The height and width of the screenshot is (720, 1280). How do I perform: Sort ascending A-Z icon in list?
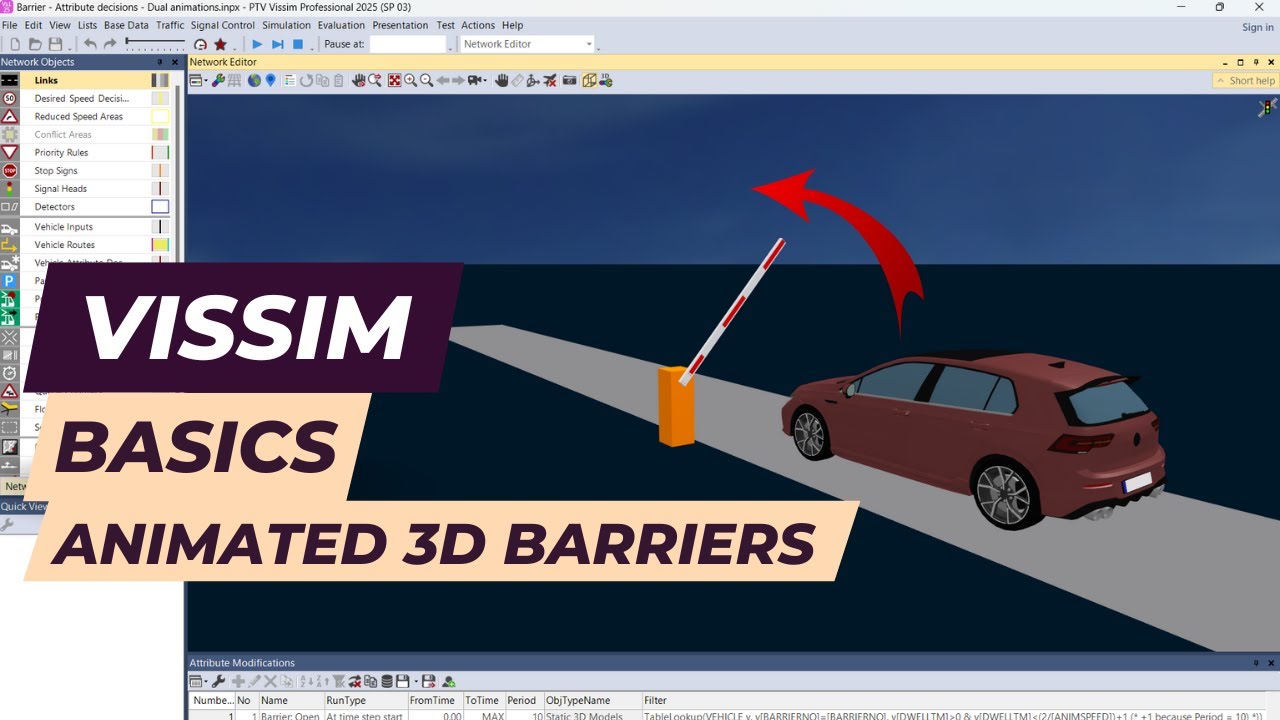[x=306, y=681]
